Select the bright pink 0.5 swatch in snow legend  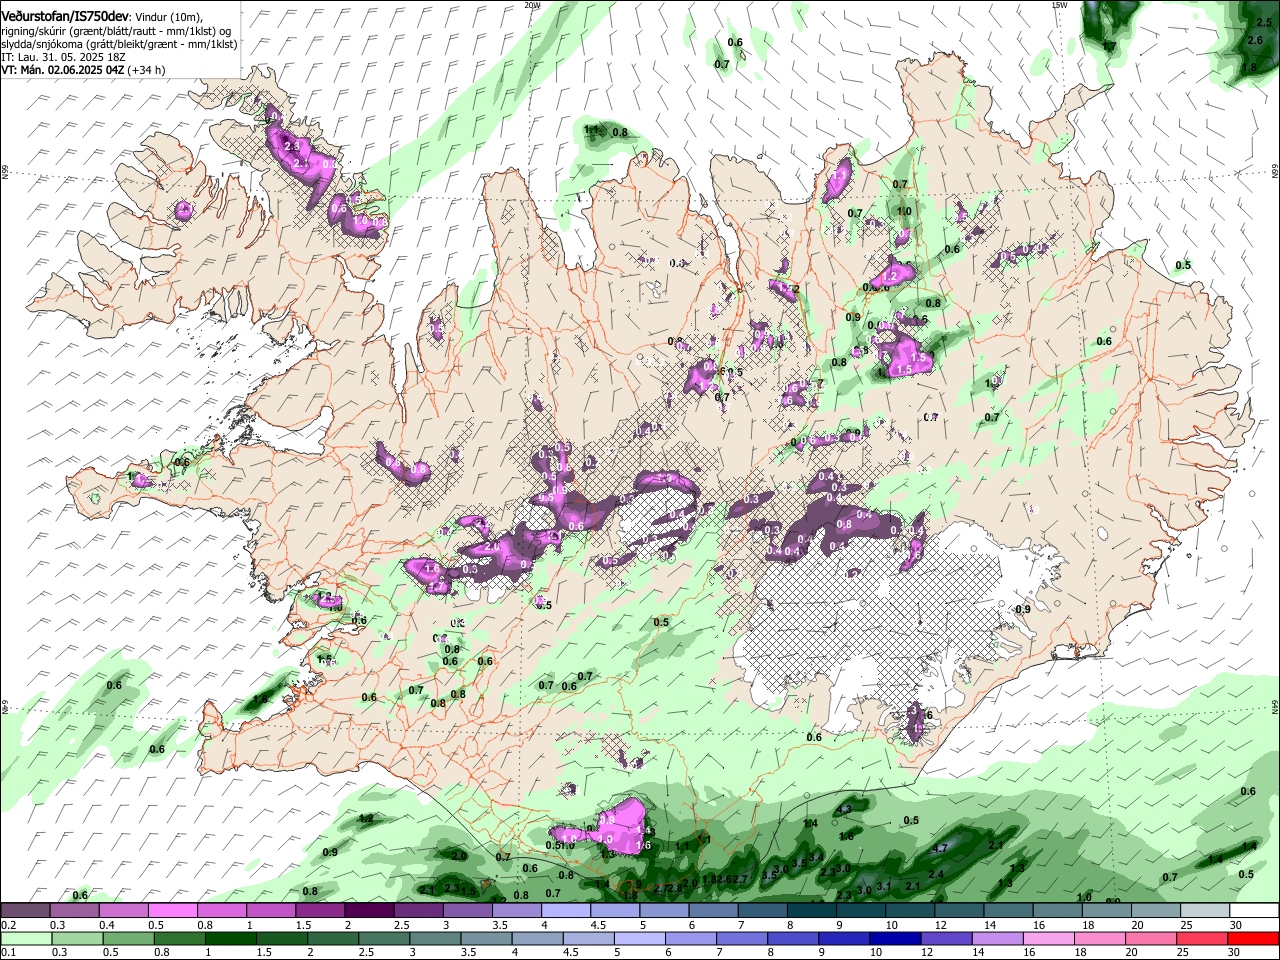point(172,911)
